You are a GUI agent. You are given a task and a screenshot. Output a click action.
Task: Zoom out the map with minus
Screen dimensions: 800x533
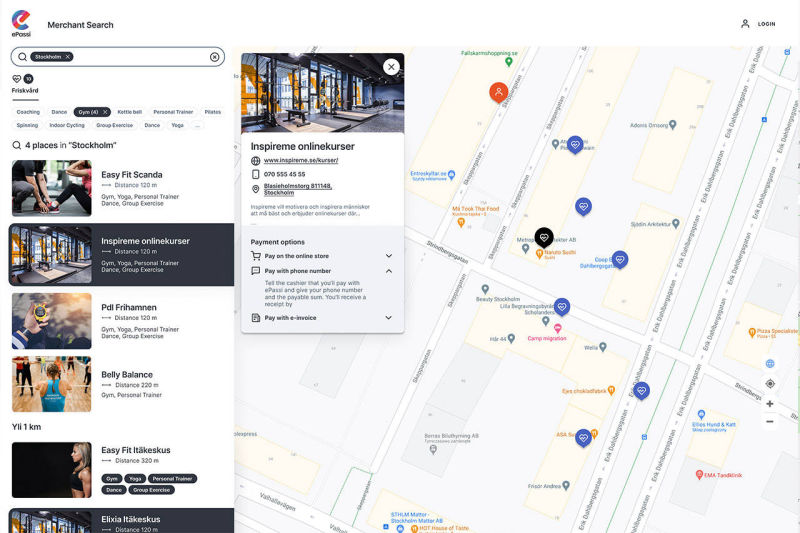(770, 422)
